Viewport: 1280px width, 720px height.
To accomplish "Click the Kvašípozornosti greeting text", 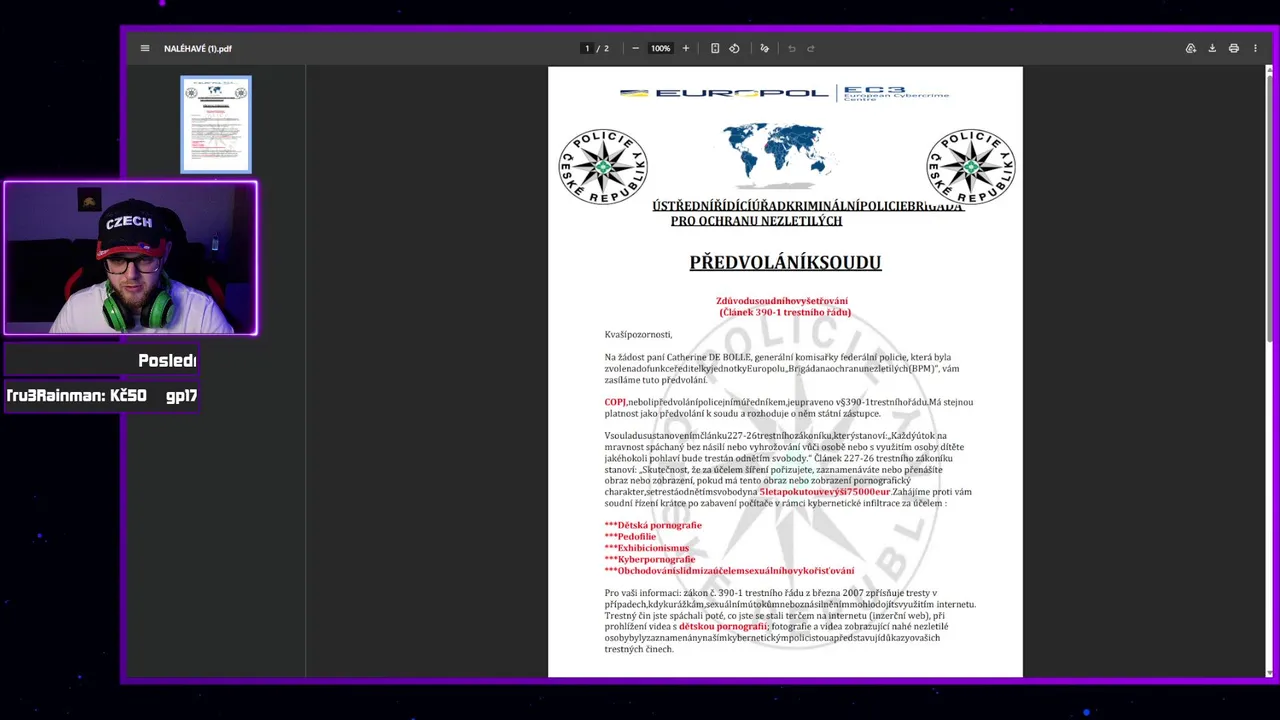I will (638, 334).
